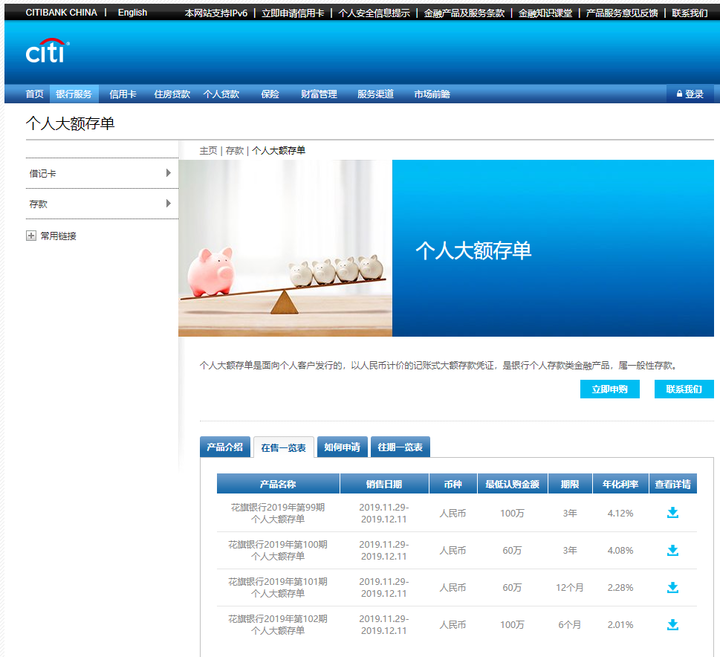Click the 4.08% rate cell
The image size is (720, 657).
[x=620, y=550]
